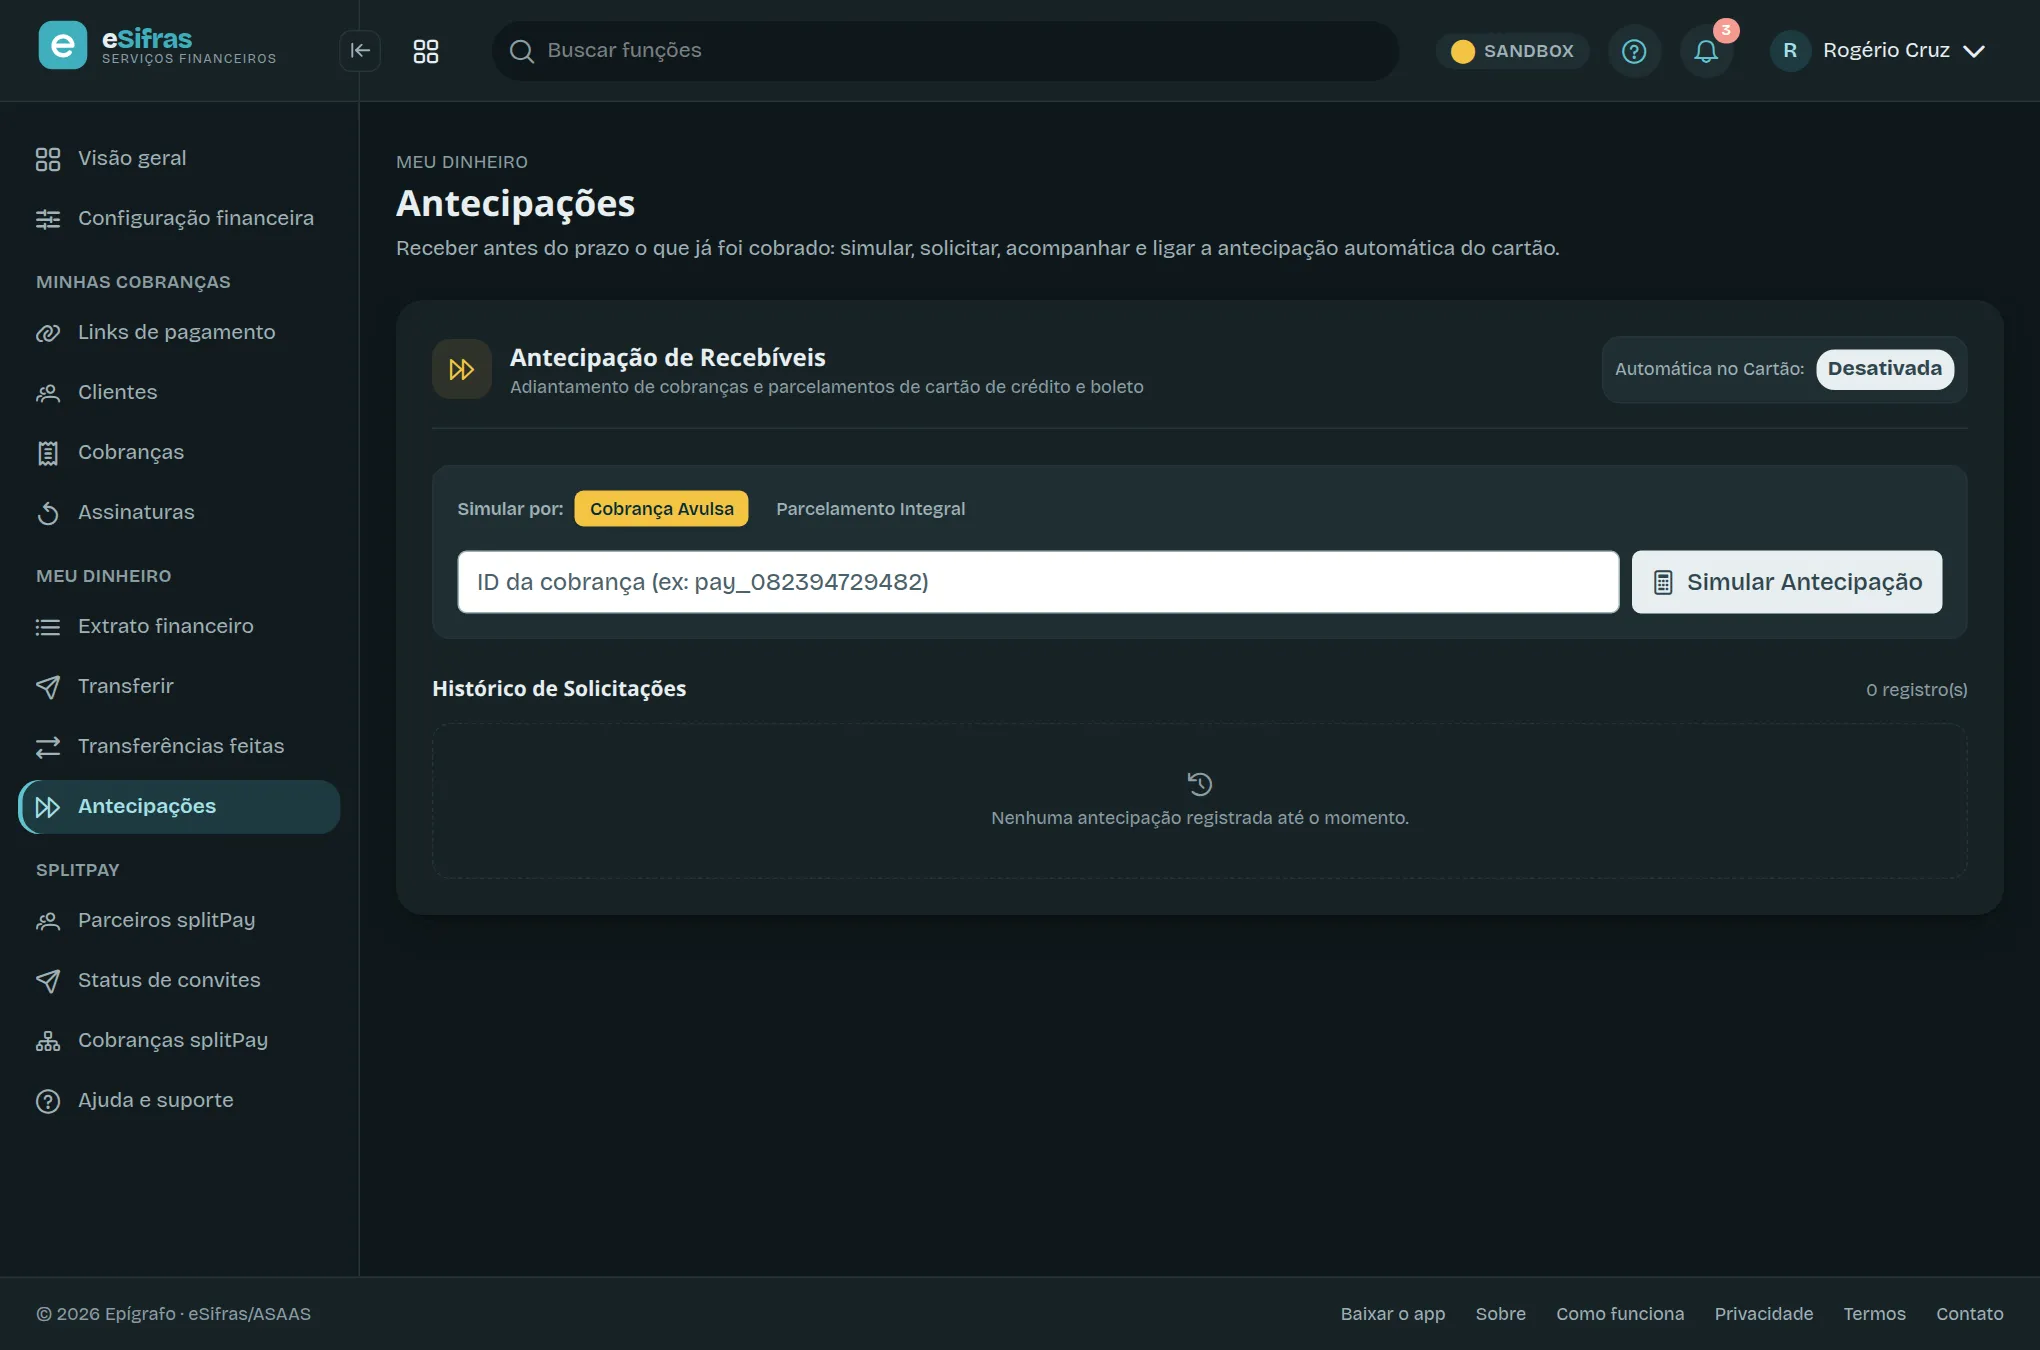Viewport: 2040px width, 1350px height.
Task: Open the apps grid icon in header
Action: click(x=426, y=51)
